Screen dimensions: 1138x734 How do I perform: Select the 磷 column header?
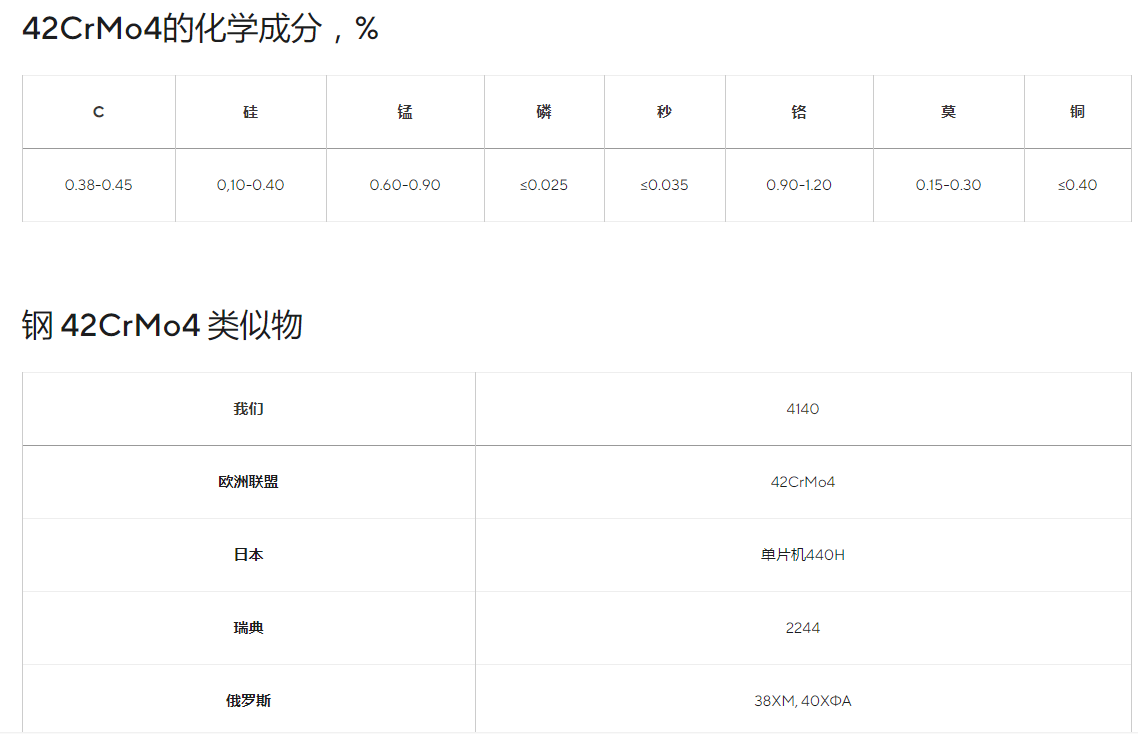point(544,111)
